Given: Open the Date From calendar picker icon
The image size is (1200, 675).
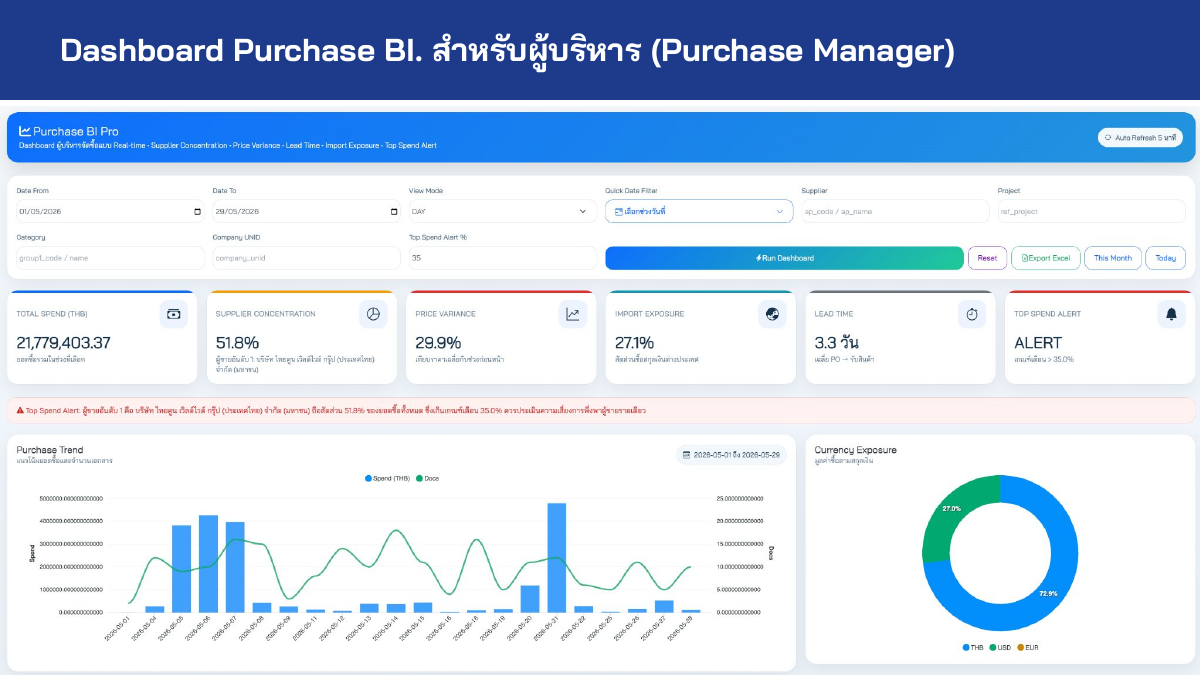Looking at the screenshot, I should [197, 211].
